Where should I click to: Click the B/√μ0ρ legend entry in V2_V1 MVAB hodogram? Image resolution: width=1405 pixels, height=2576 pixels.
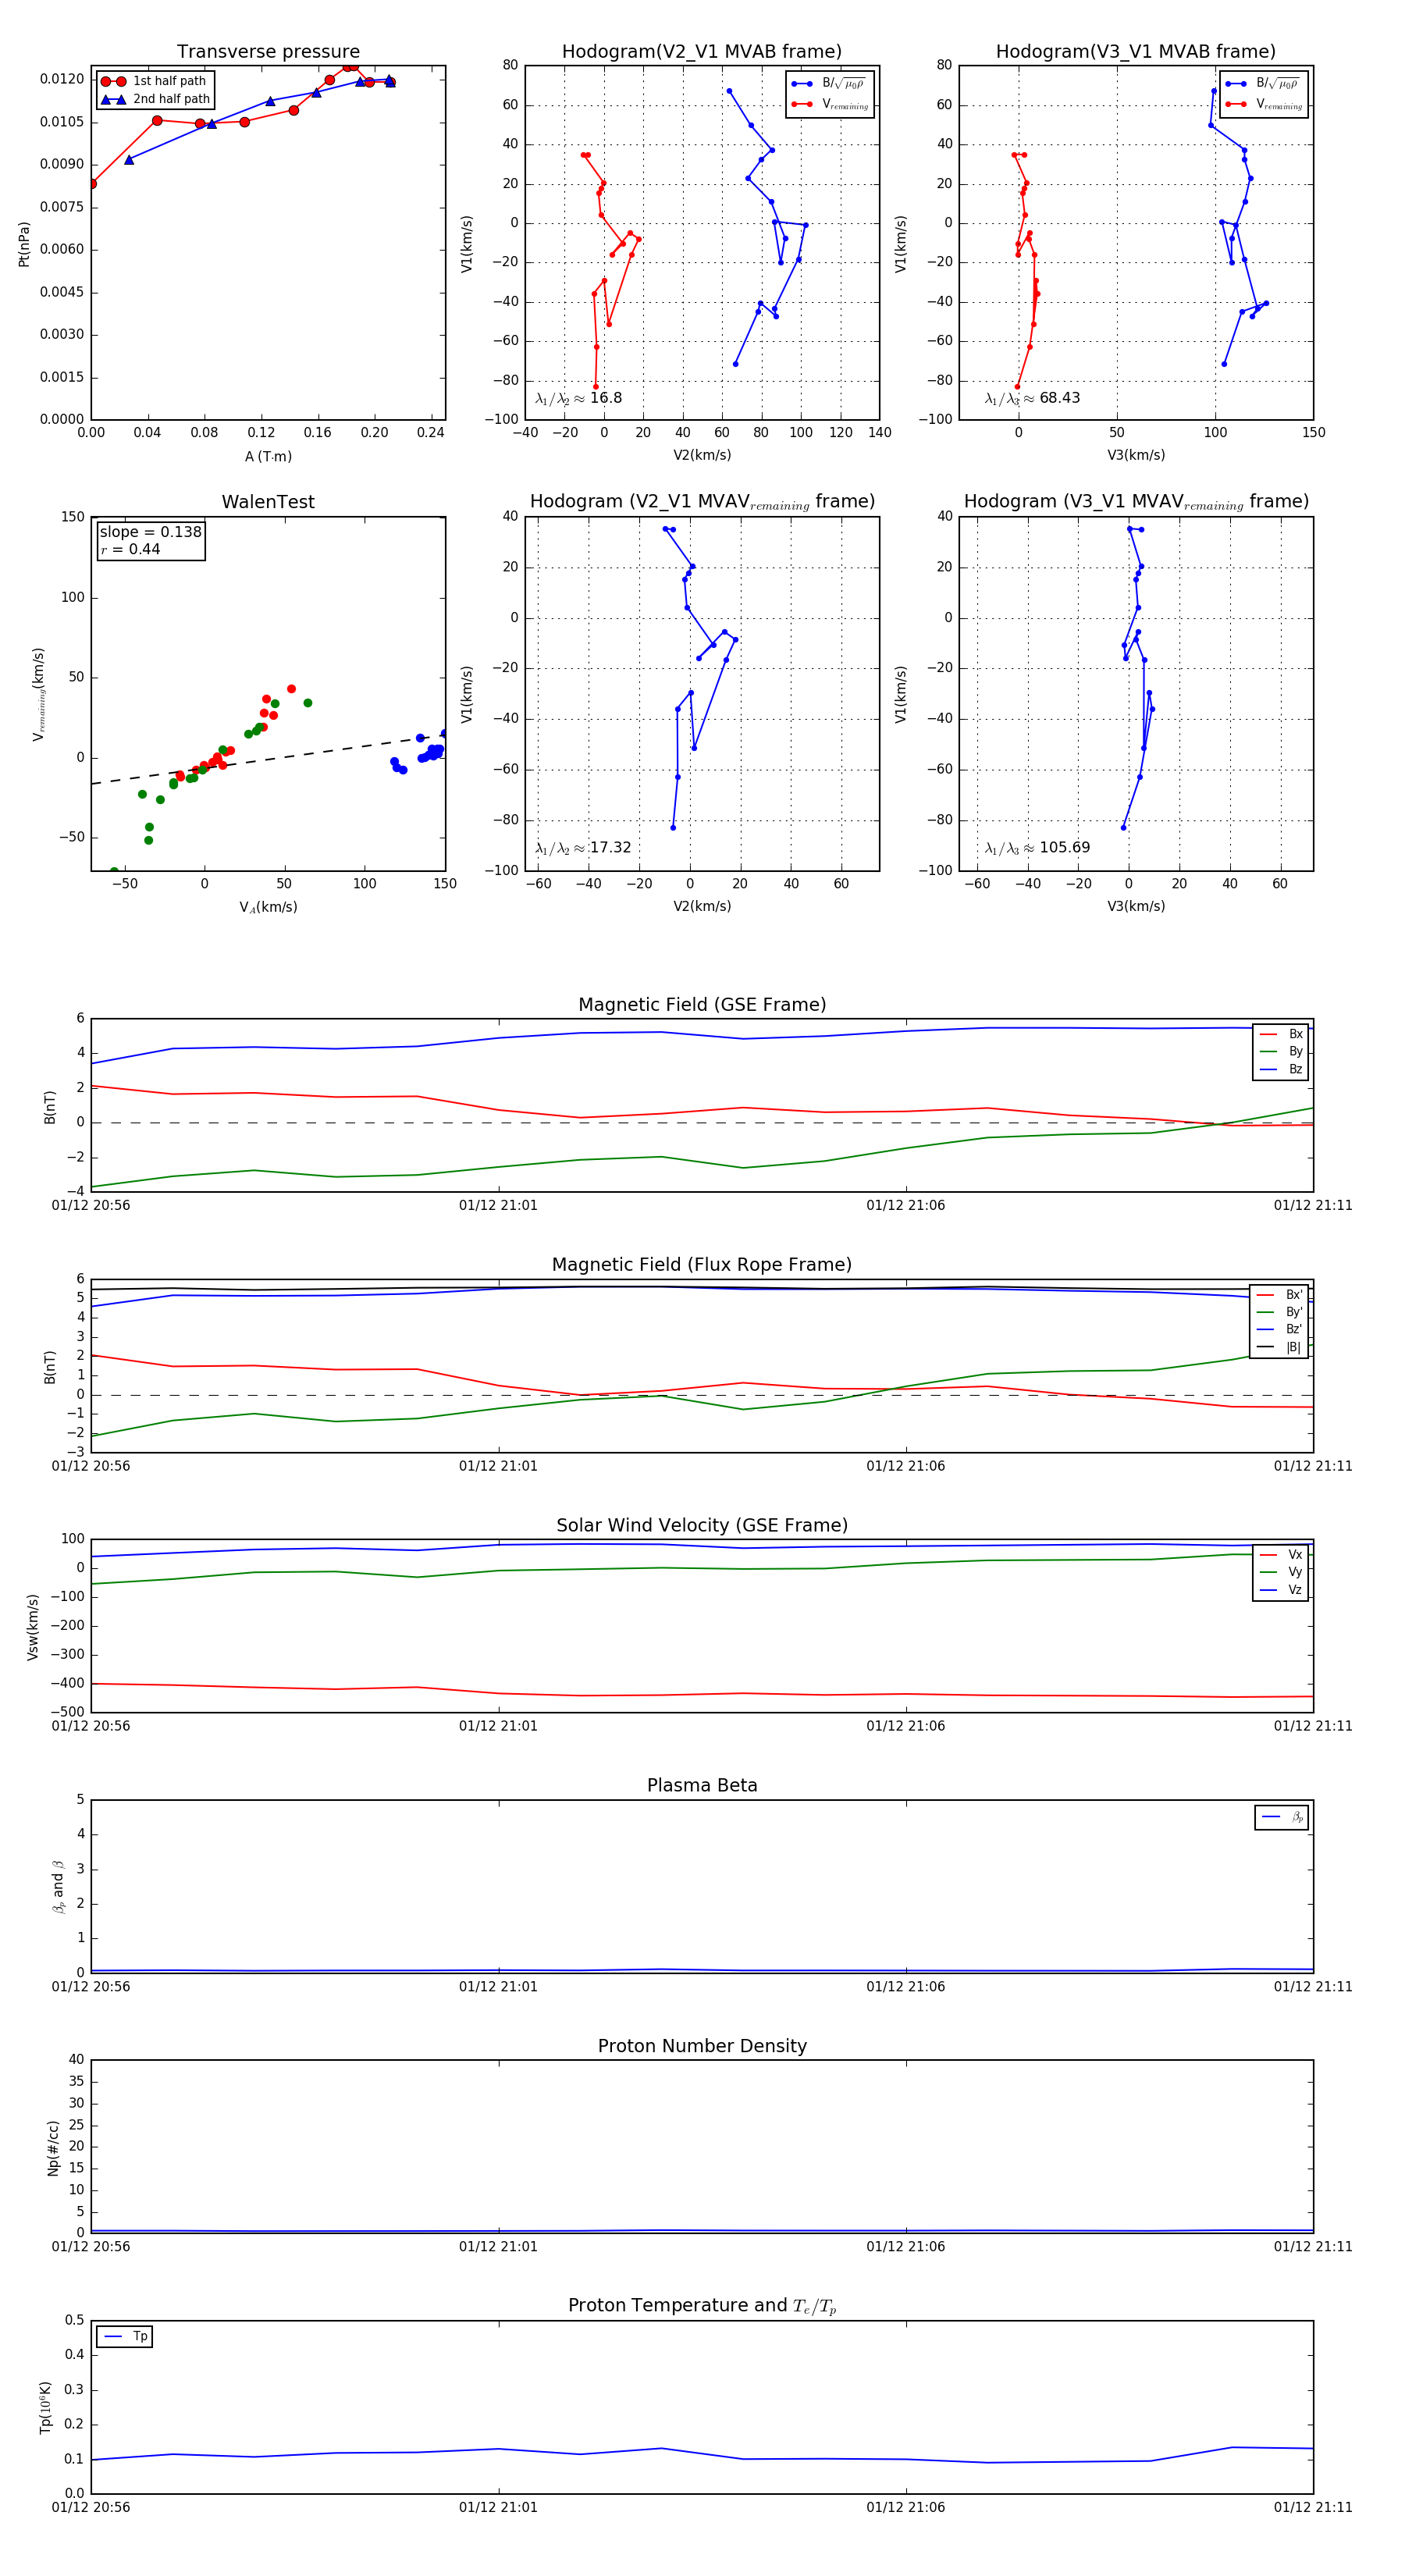(x=829, y=84)
